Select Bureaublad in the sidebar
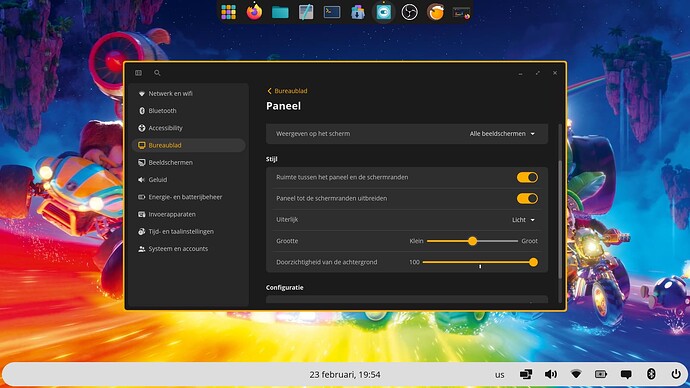Viewport: 690px width, 388px height. (189, 145)
